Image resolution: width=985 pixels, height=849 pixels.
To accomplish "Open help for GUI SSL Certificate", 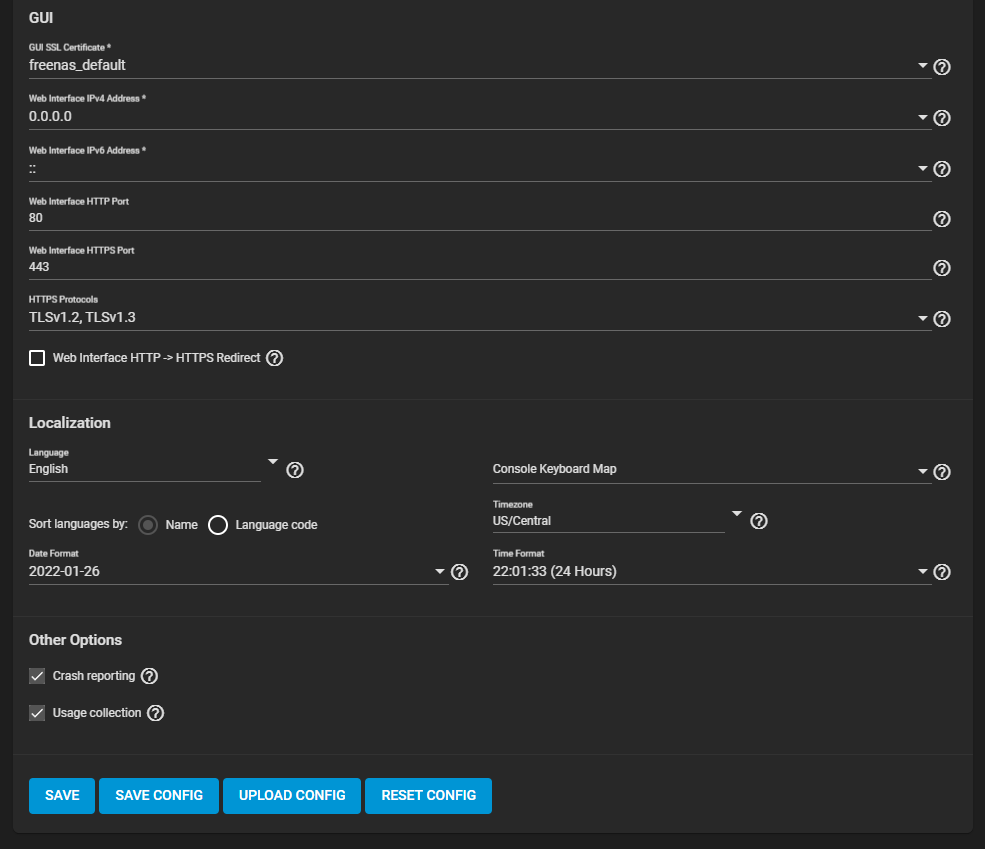I will tap(941, 67).
